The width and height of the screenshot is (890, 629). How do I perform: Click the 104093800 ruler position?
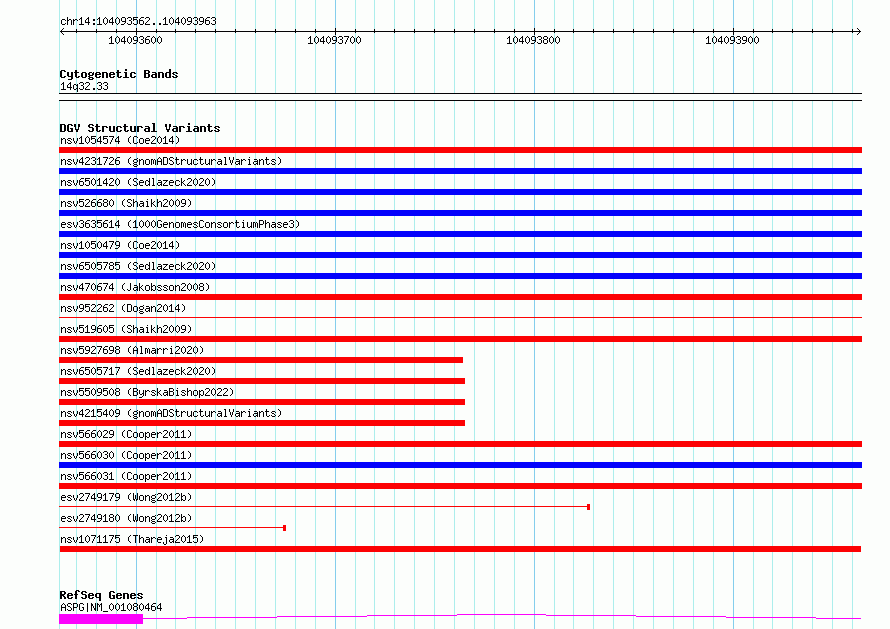click(533, 40)
